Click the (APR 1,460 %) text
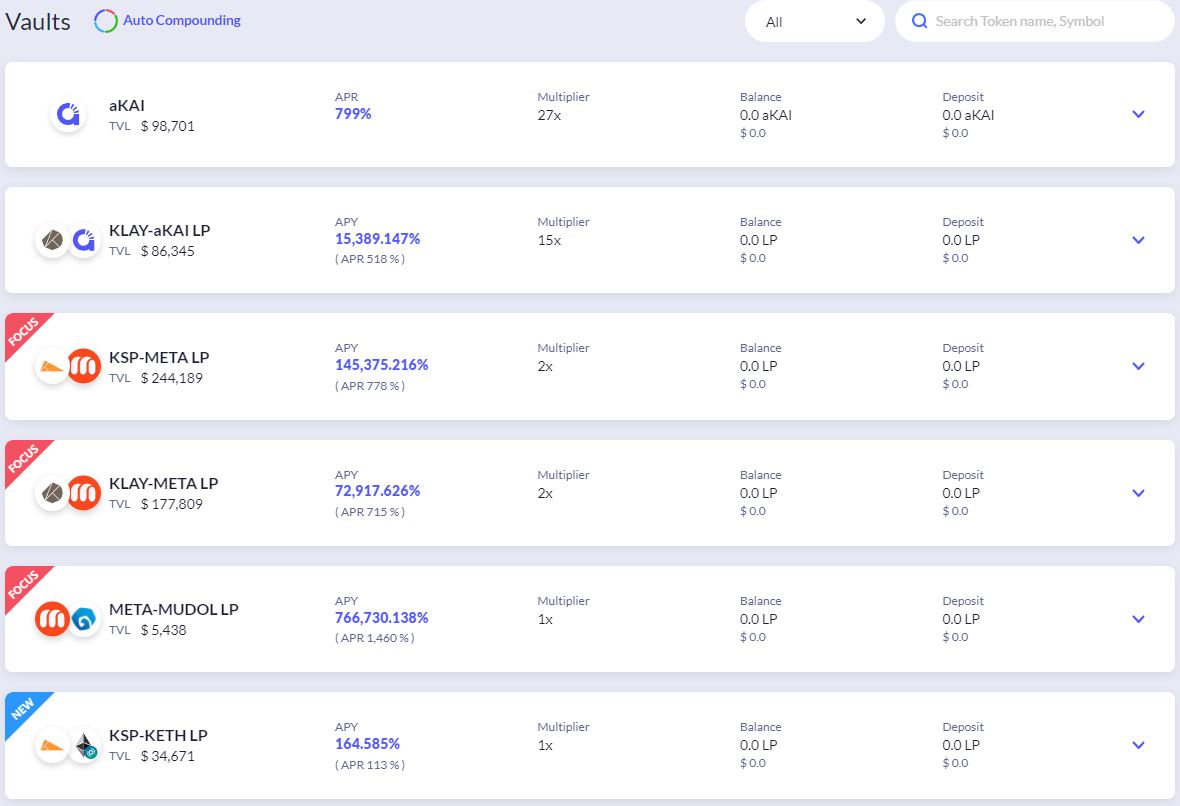The image size is (1180, 806). click(x=374, y=637)
